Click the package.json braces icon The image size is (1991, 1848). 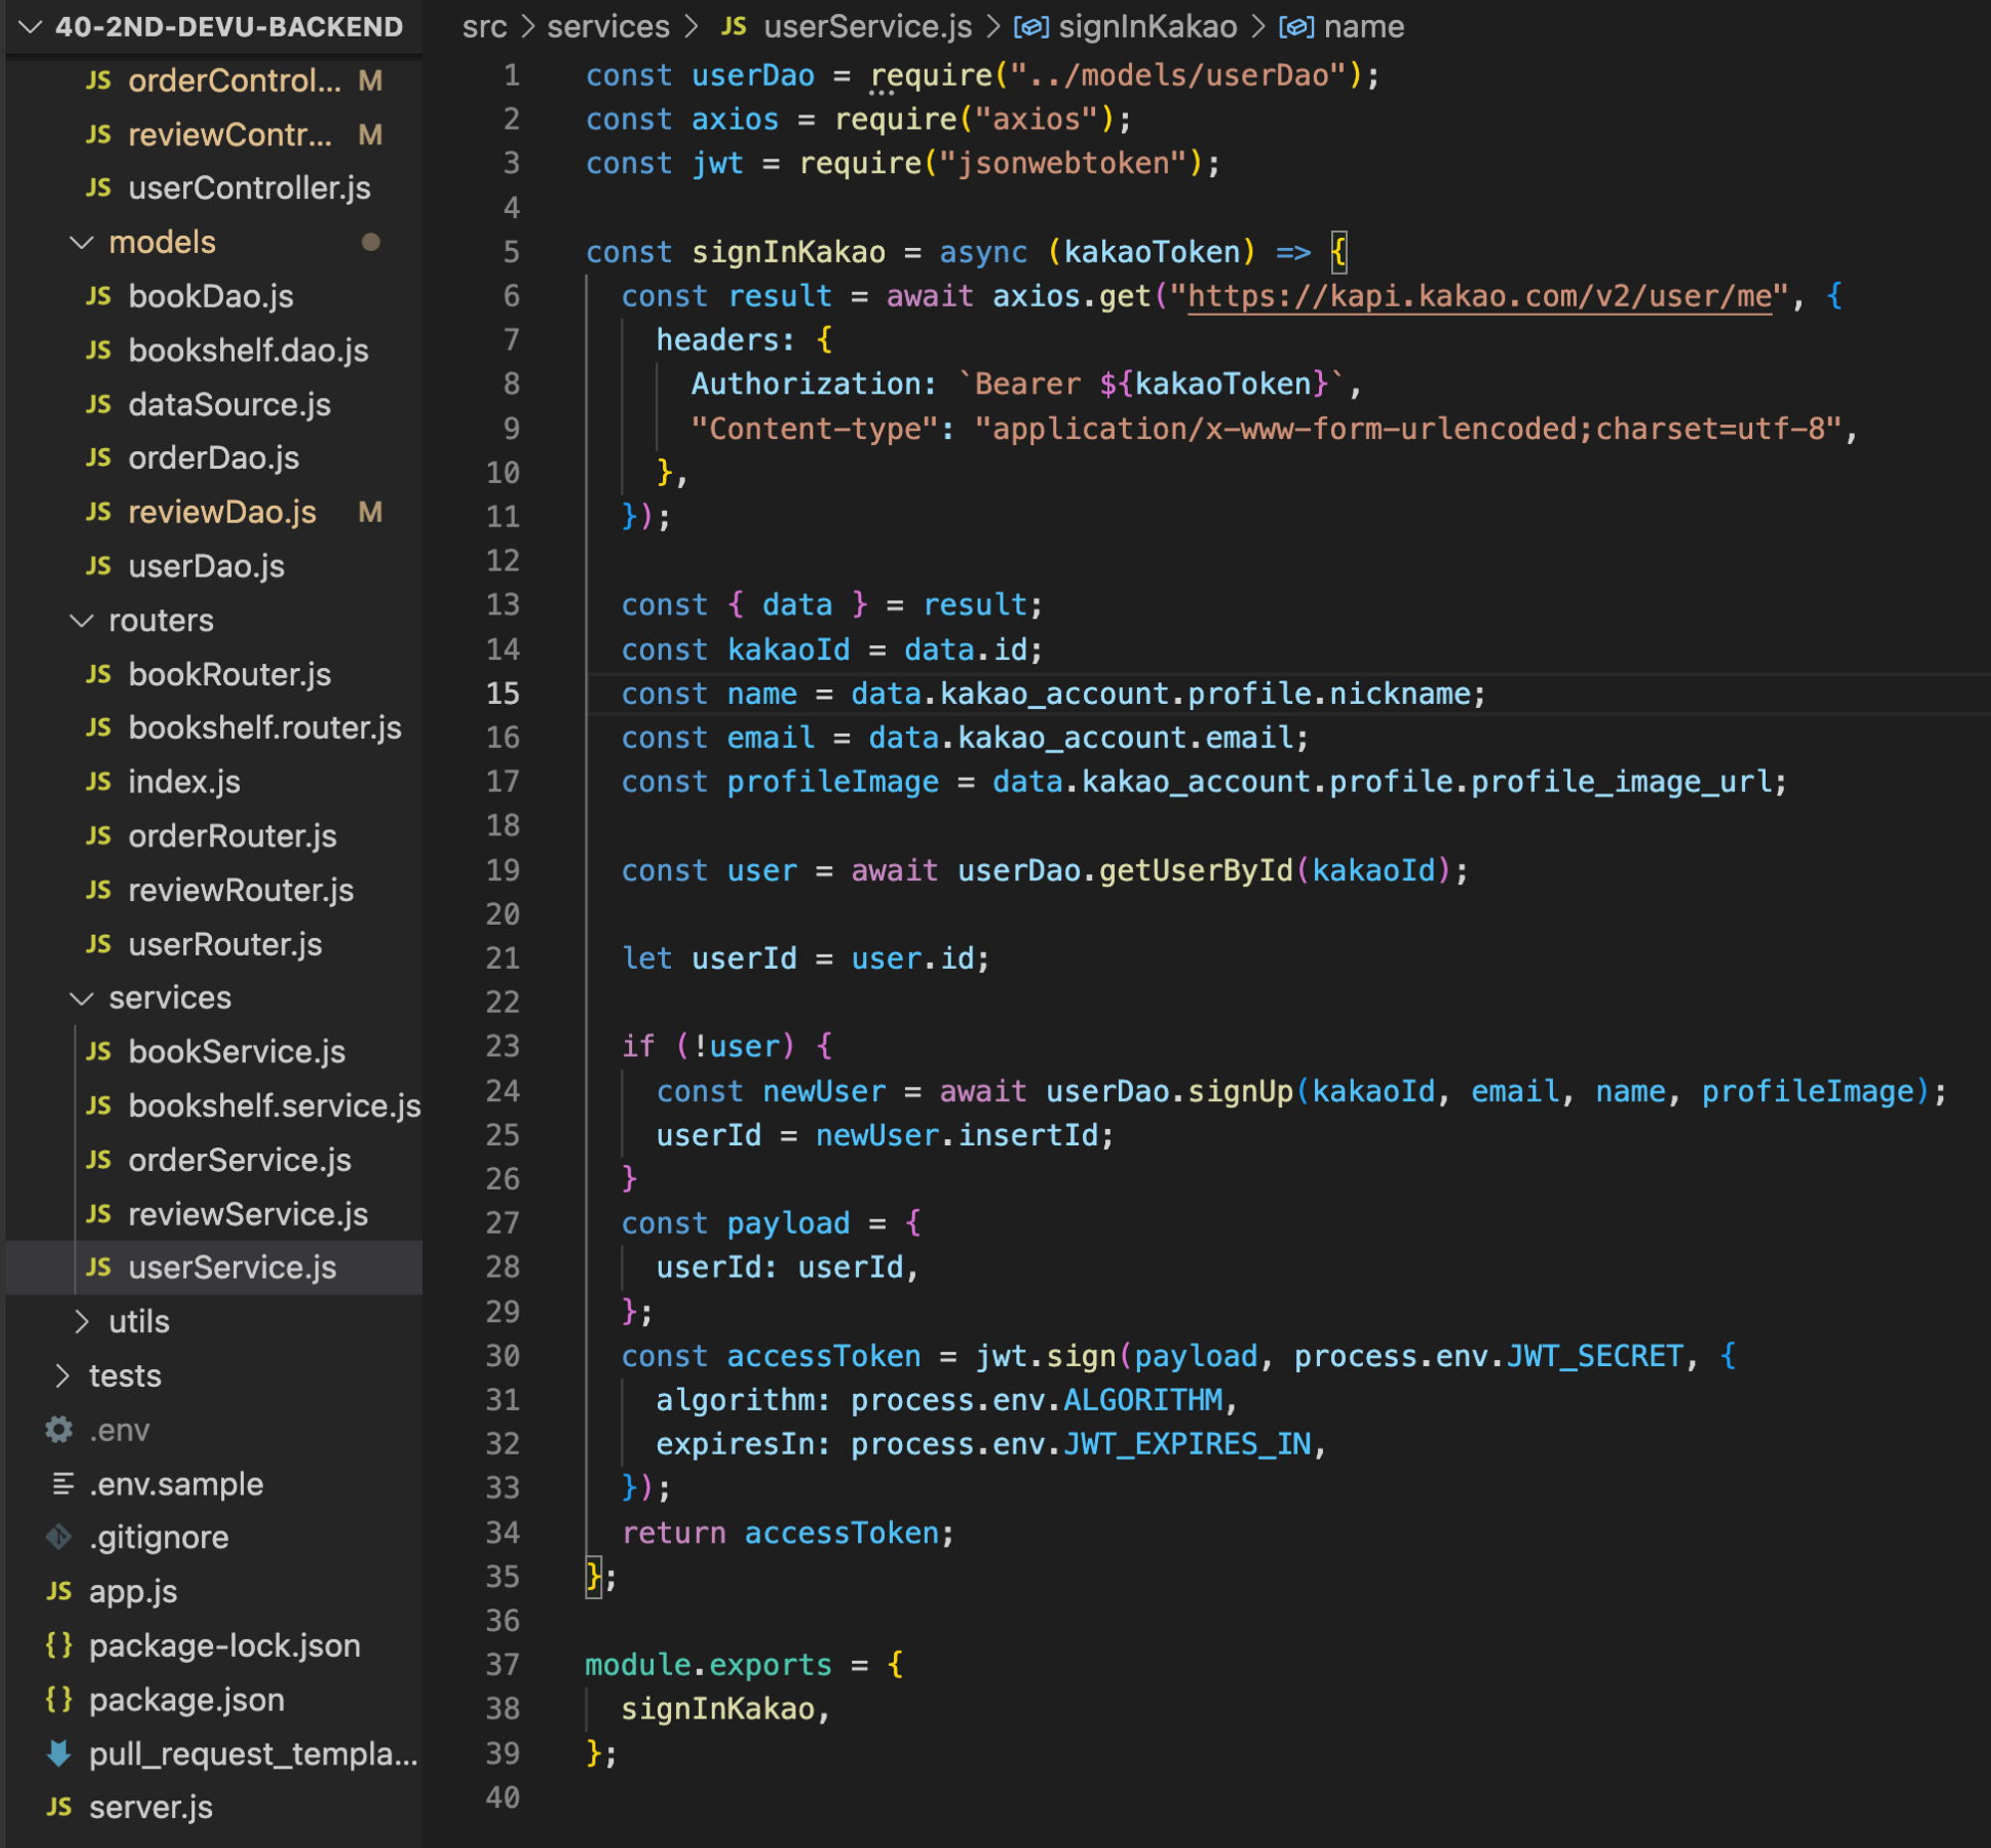point(59,1699)
